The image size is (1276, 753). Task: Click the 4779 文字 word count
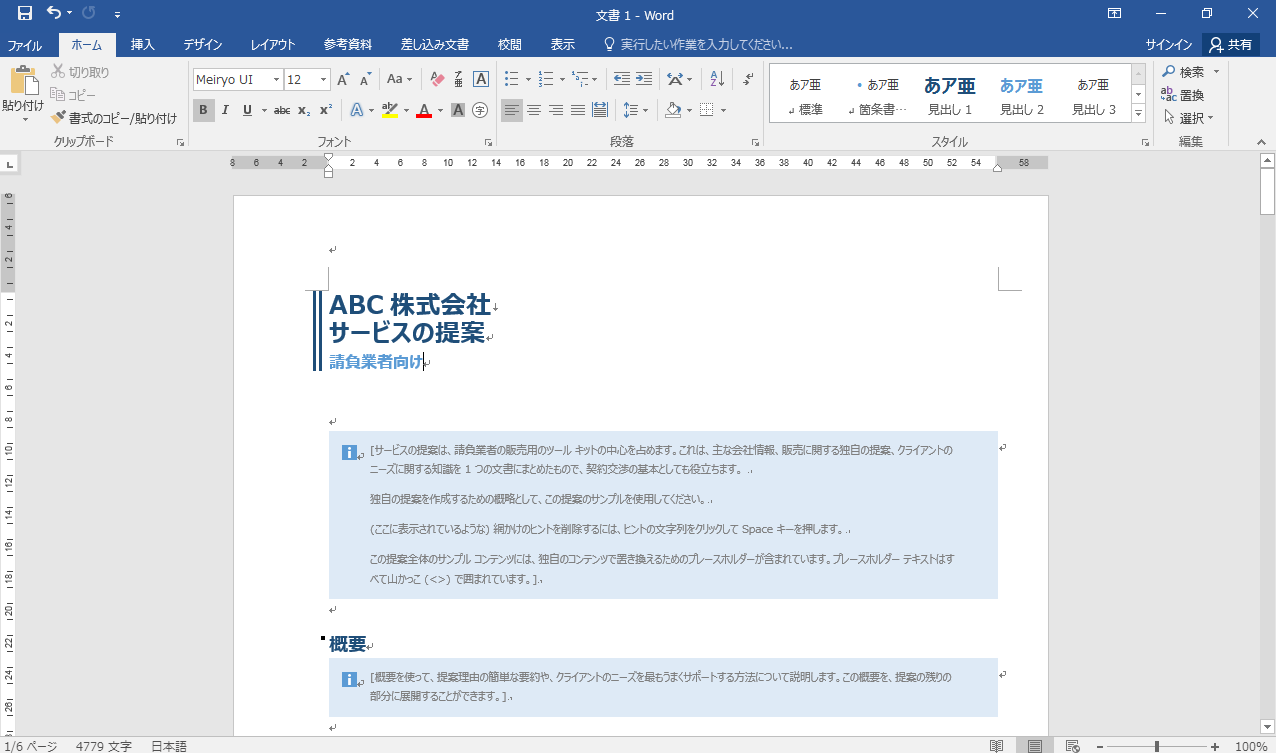[x=104, y=746]
